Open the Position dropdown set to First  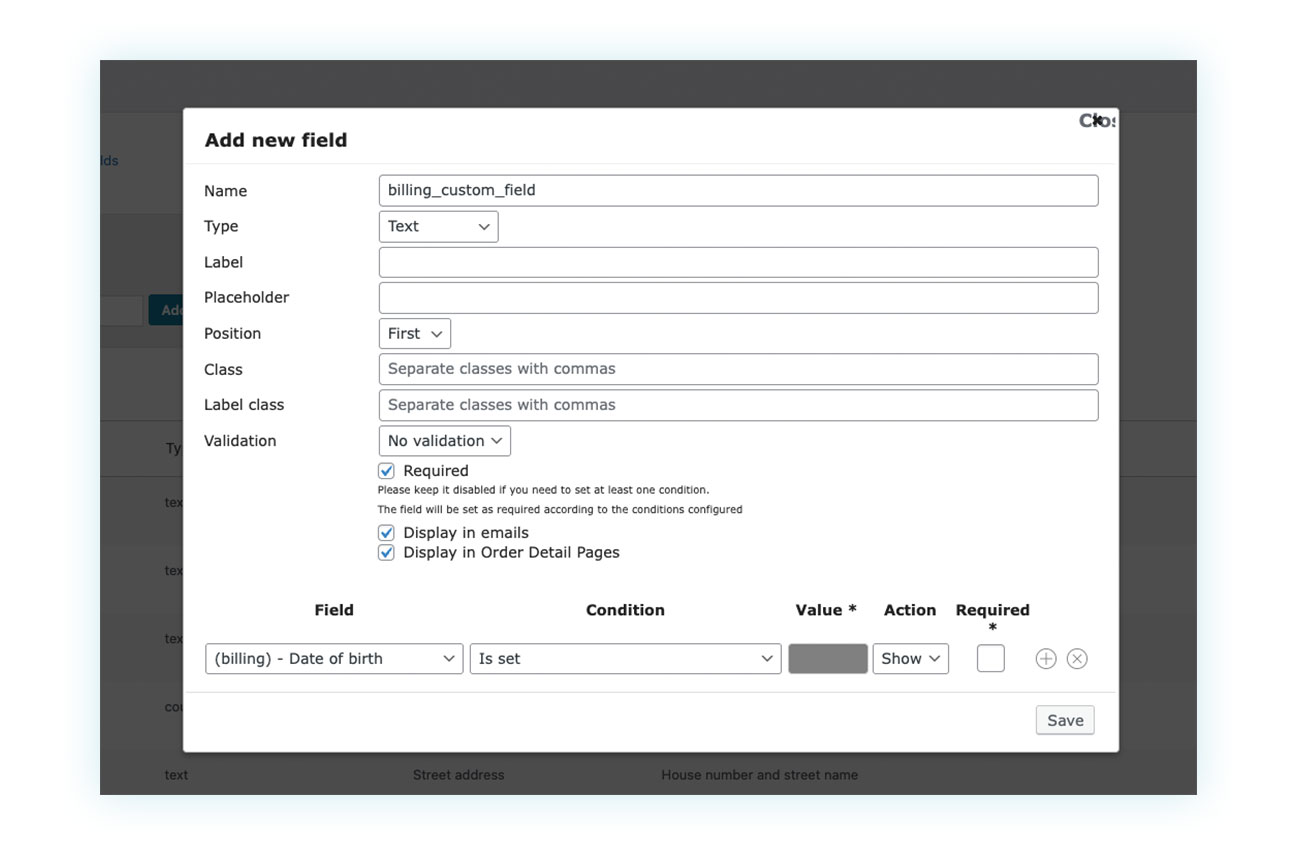point(414,333)
